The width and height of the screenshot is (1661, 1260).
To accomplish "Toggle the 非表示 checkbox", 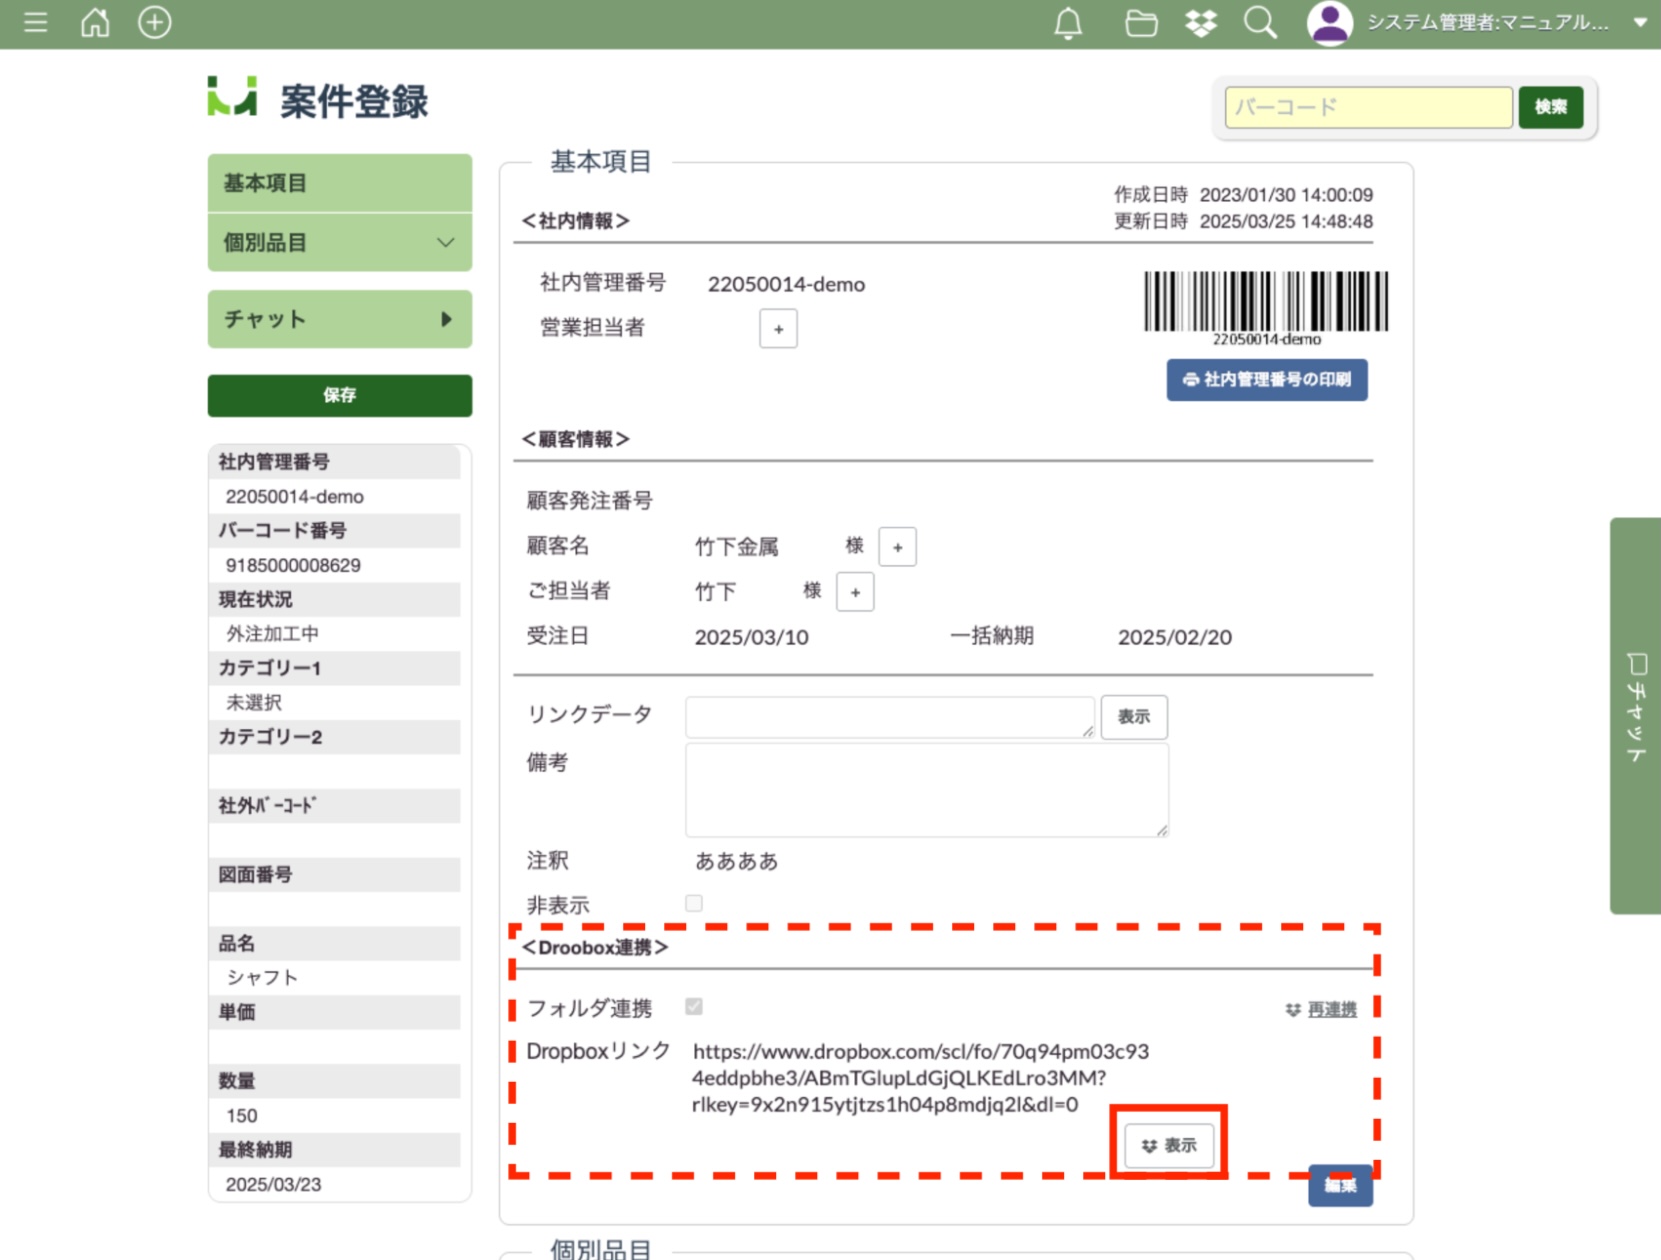I will [694, 904].
